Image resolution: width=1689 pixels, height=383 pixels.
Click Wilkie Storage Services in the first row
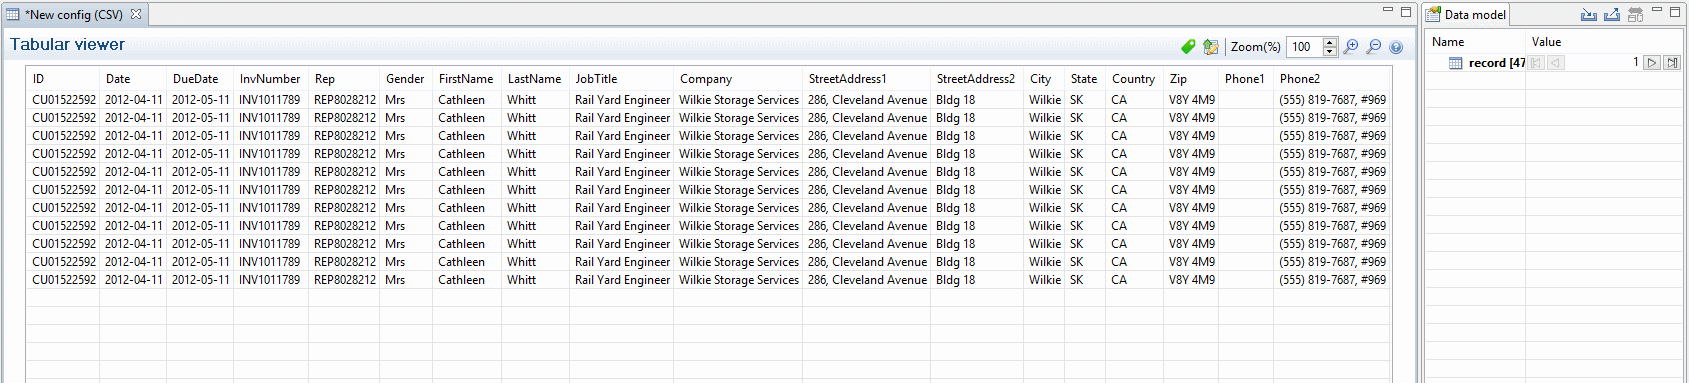click(739, 100)
